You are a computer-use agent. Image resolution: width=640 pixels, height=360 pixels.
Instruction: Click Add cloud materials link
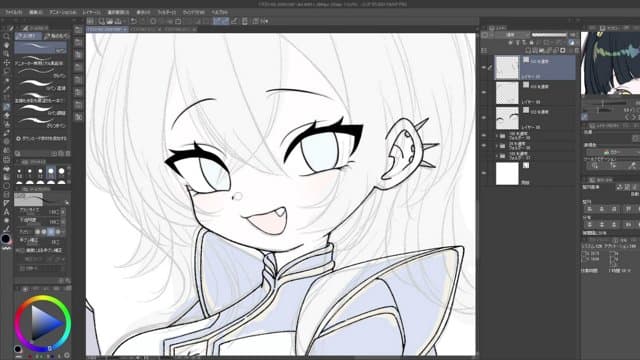41,139
